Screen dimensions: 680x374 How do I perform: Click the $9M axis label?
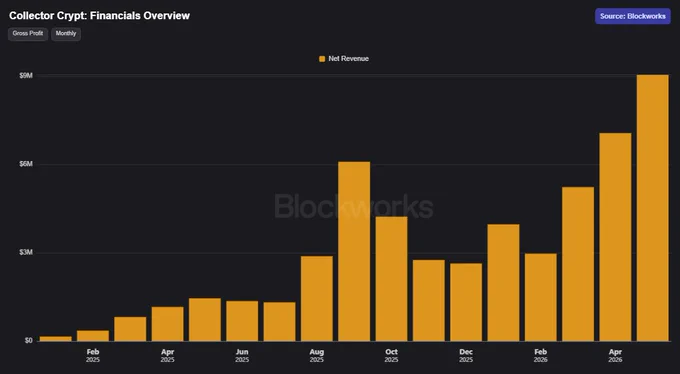coord(26,75)
